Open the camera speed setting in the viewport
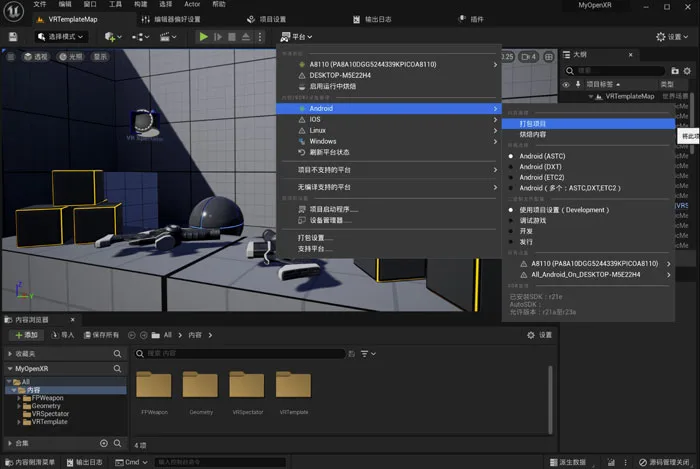The image size is (700, 469). tap(529, 57)
